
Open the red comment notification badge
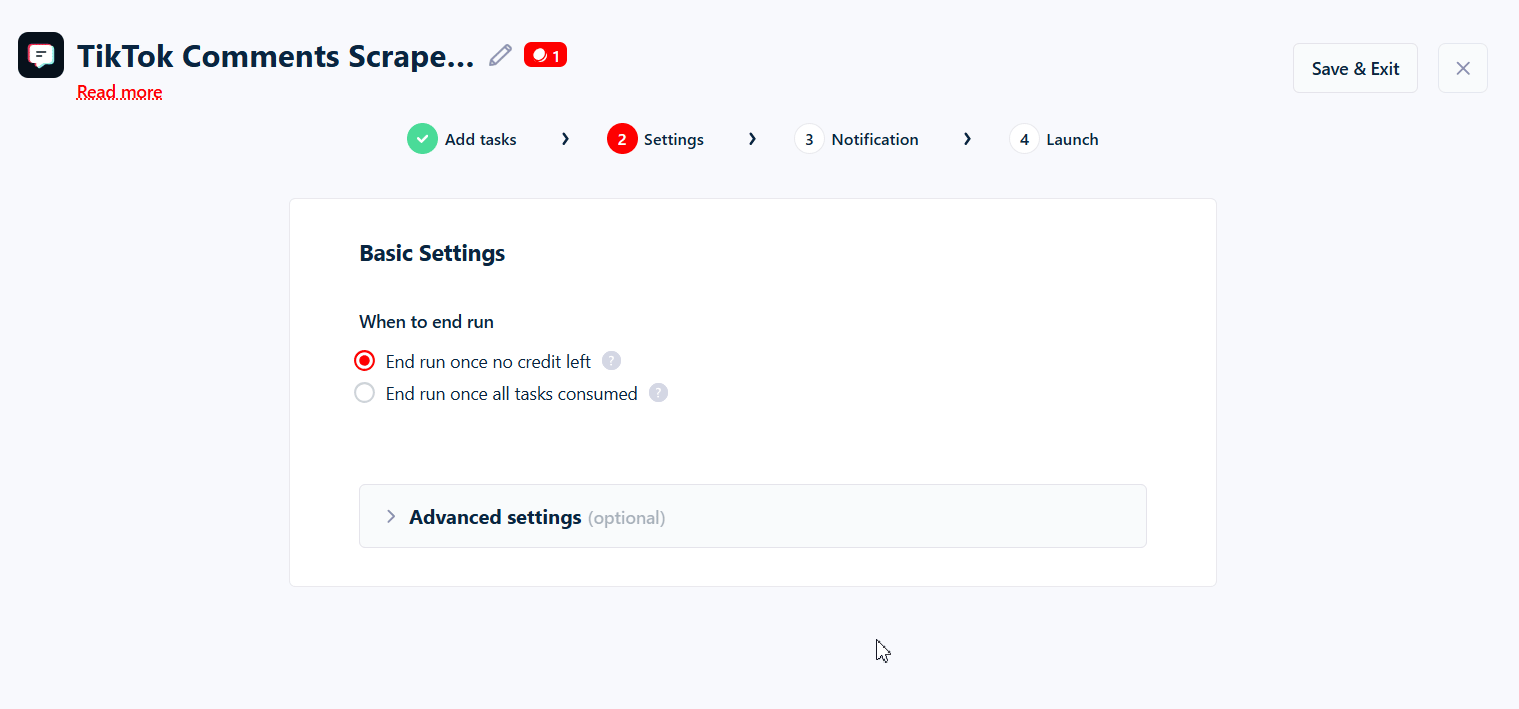pos(545,54)
